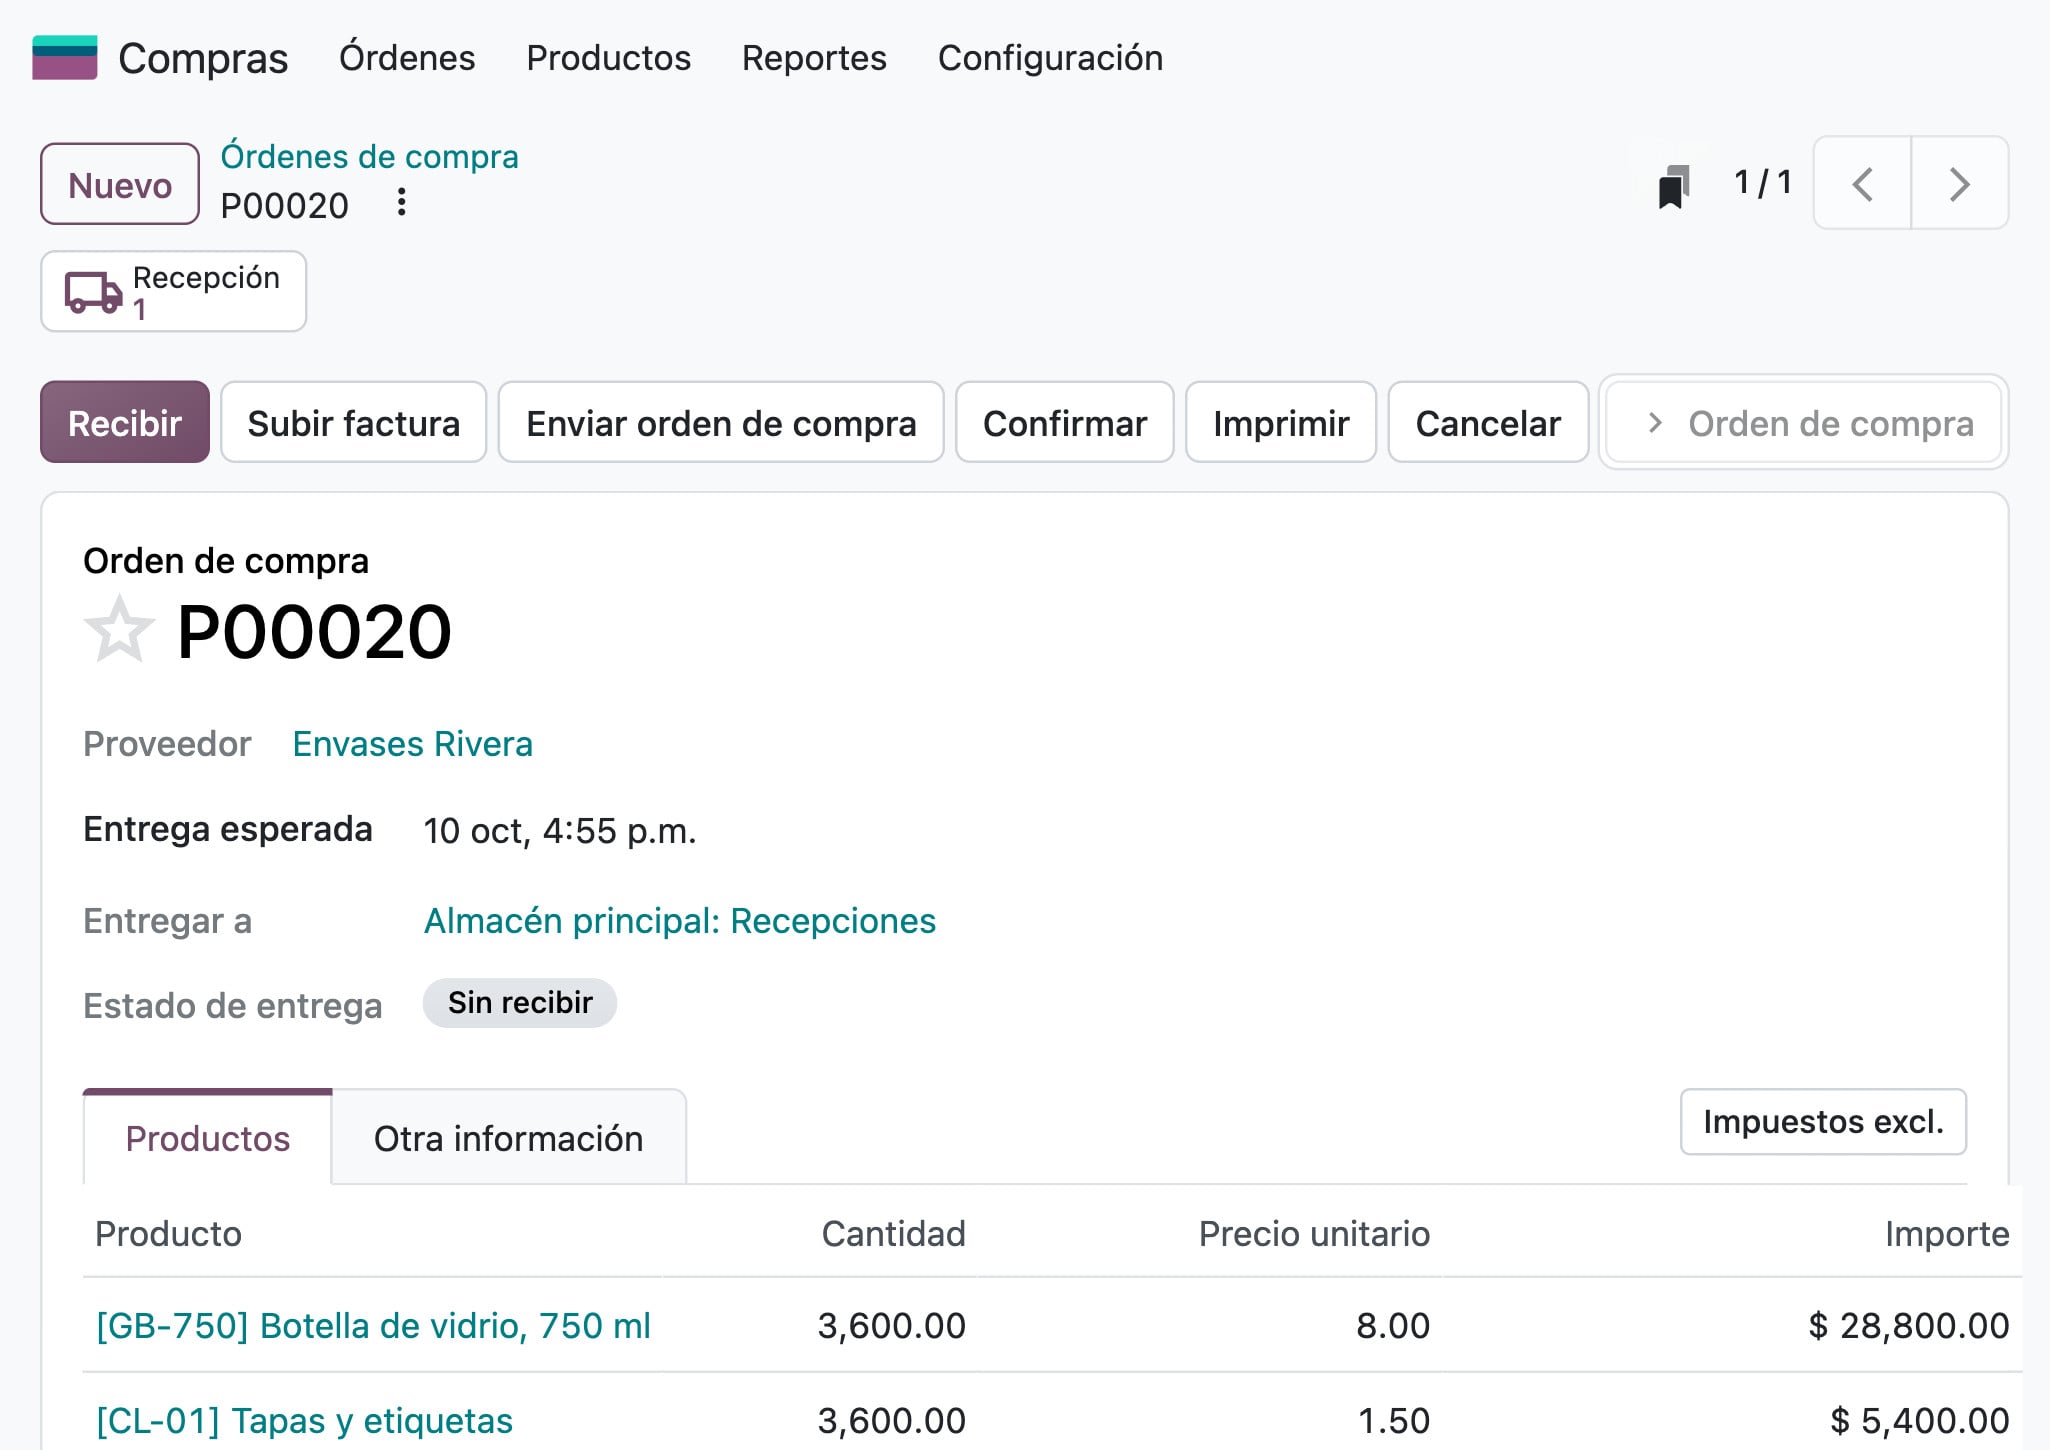Go to next record with right arrow
Image resolution: width=2050 pixels, height=1450 pixels.
(1960, 183)
